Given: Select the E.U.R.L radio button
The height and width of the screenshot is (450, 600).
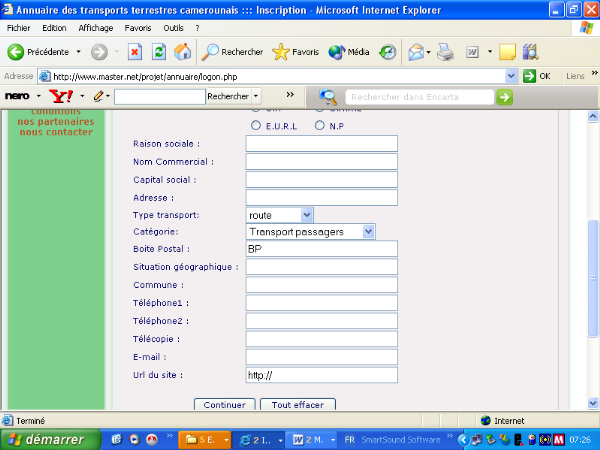Looking at the screenshot, I should (x=256, y=125).
